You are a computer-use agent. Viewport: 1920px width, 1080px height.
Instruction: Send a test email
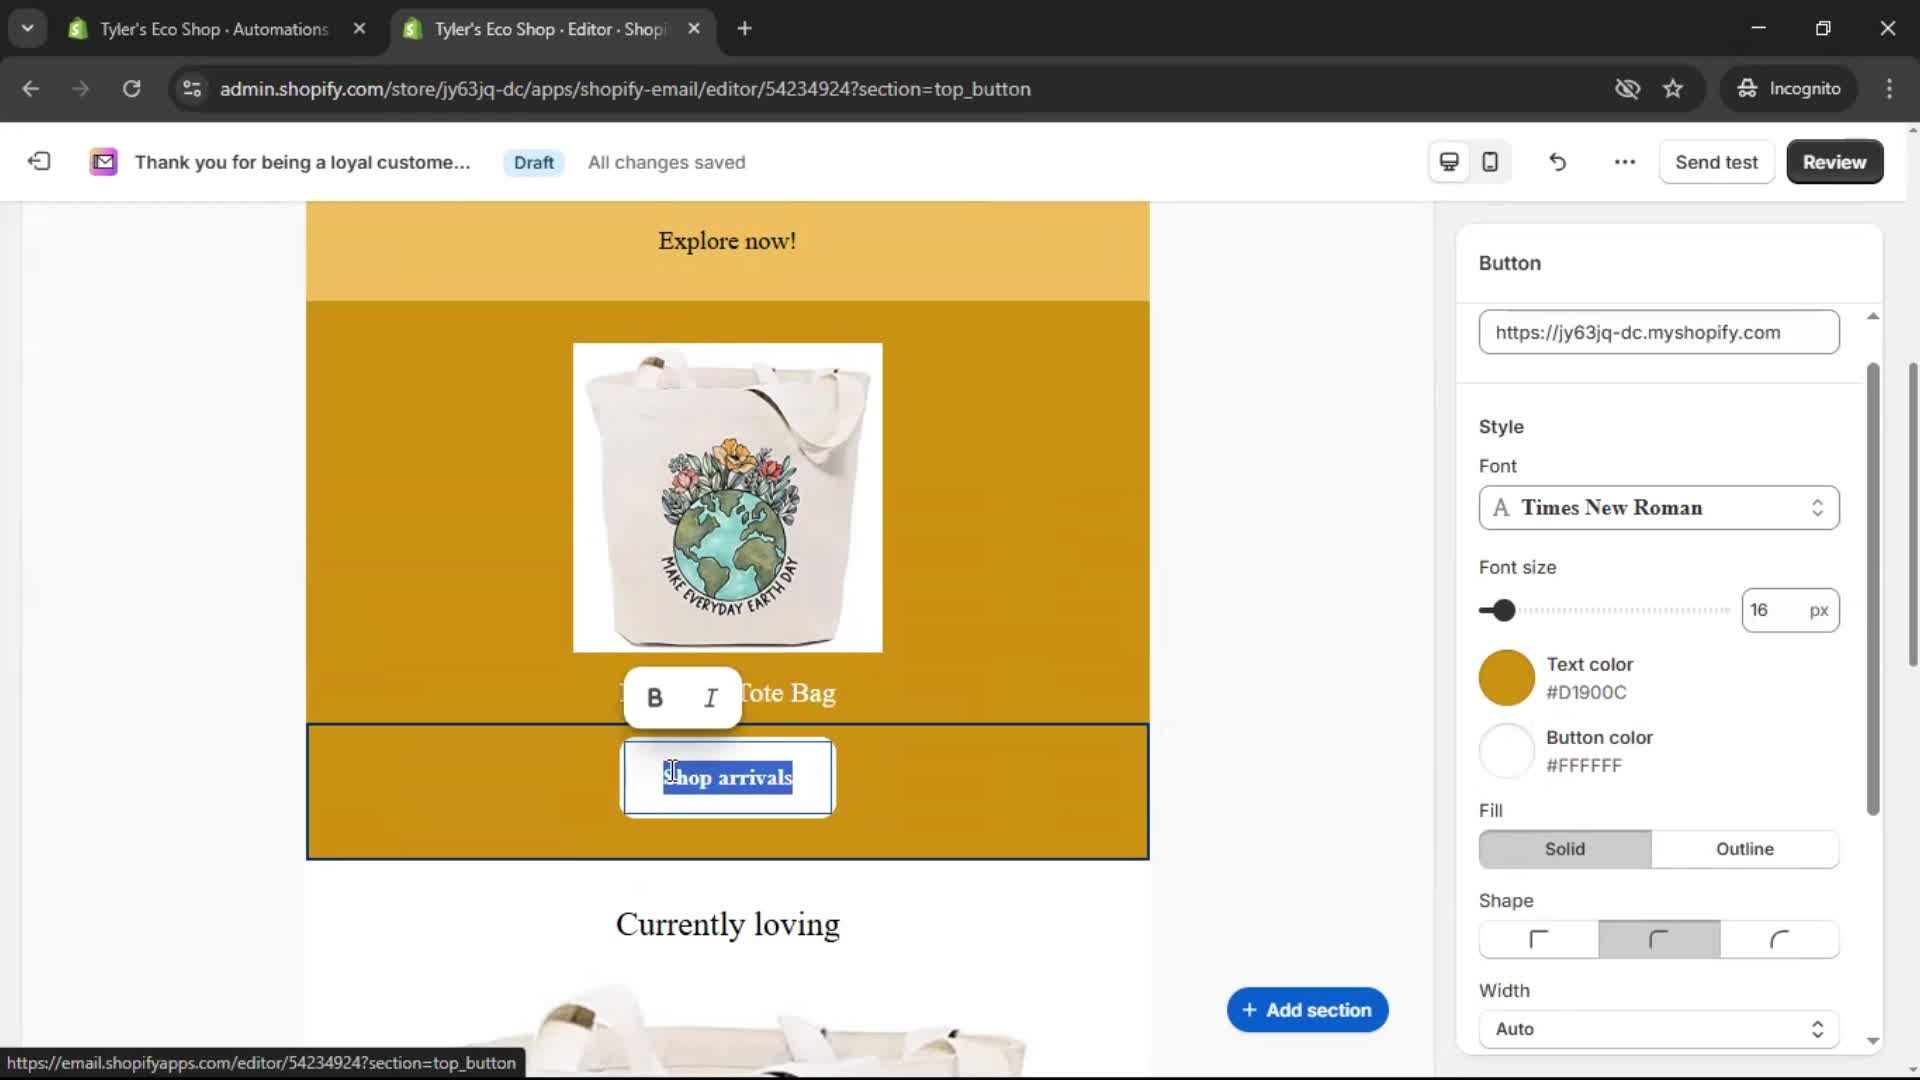pos(1716,161)
